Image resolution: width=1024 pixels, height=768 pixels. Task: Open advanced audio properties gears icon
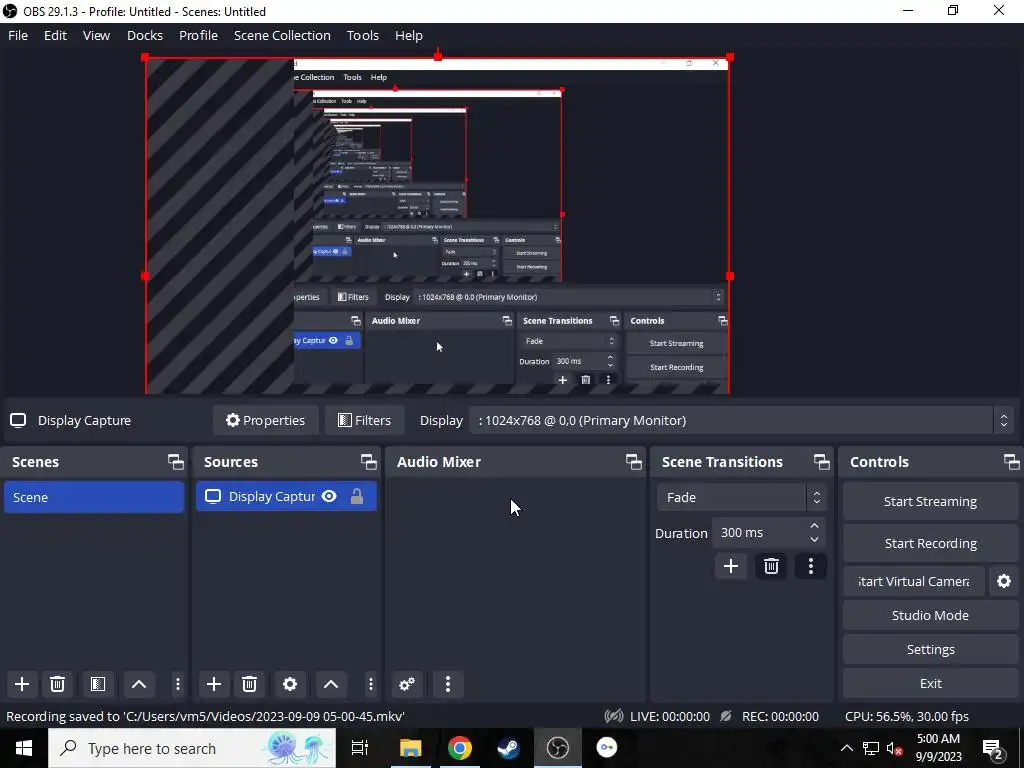coord(407,684)
